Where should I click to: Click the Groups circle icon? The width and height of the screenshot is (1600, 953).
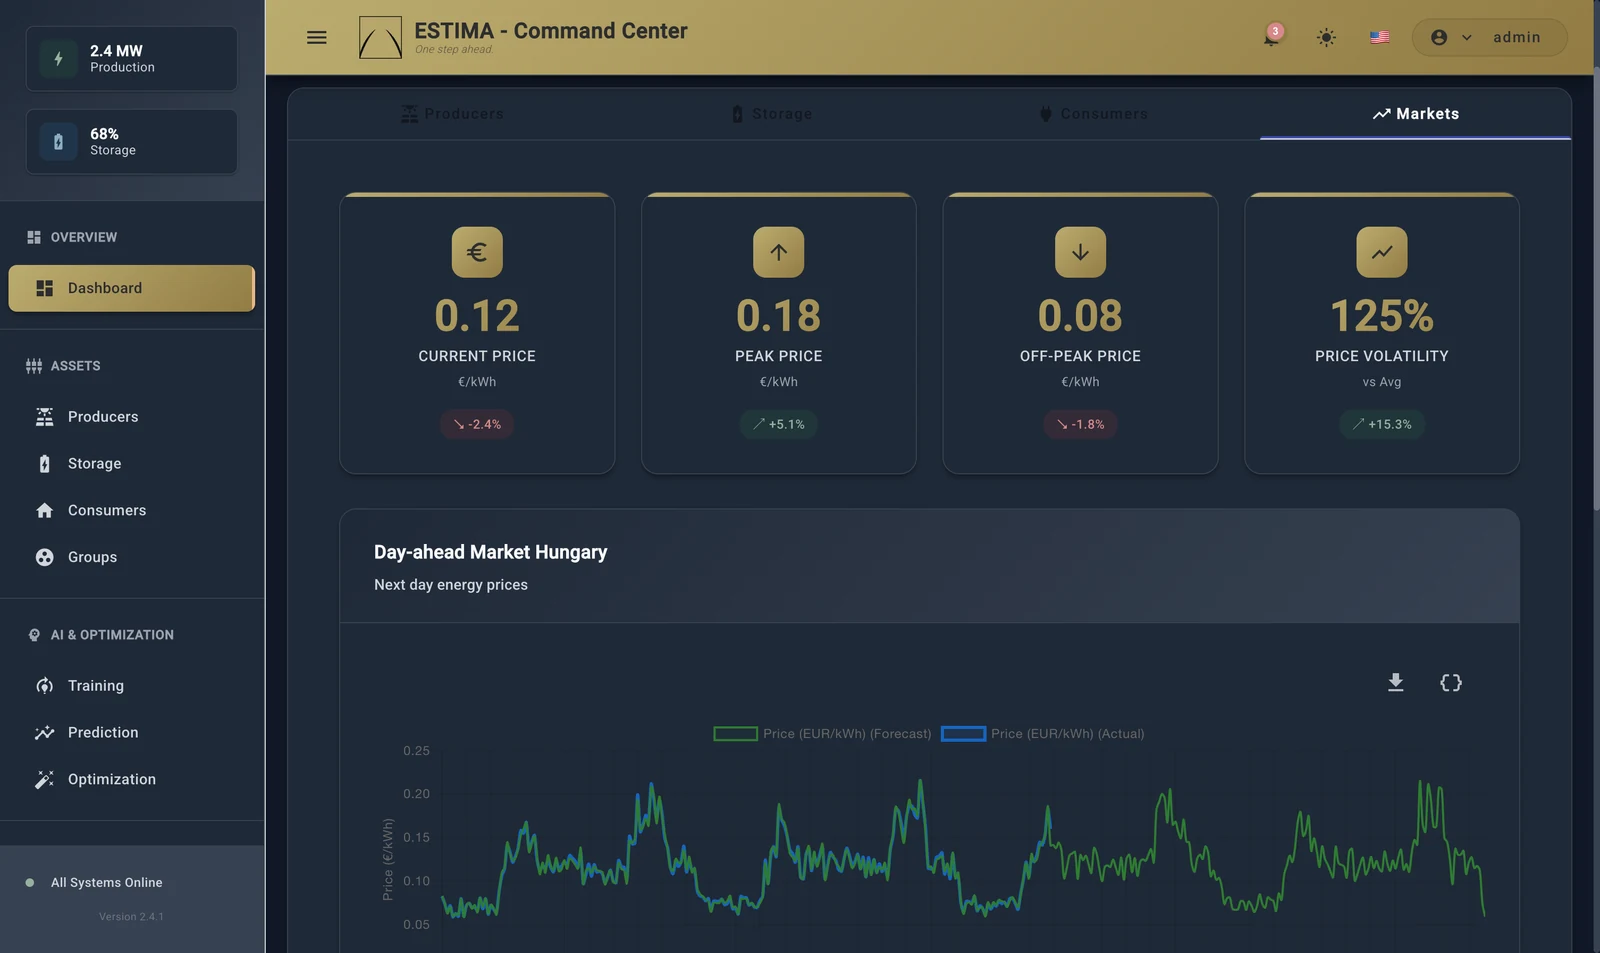(44, 557)
